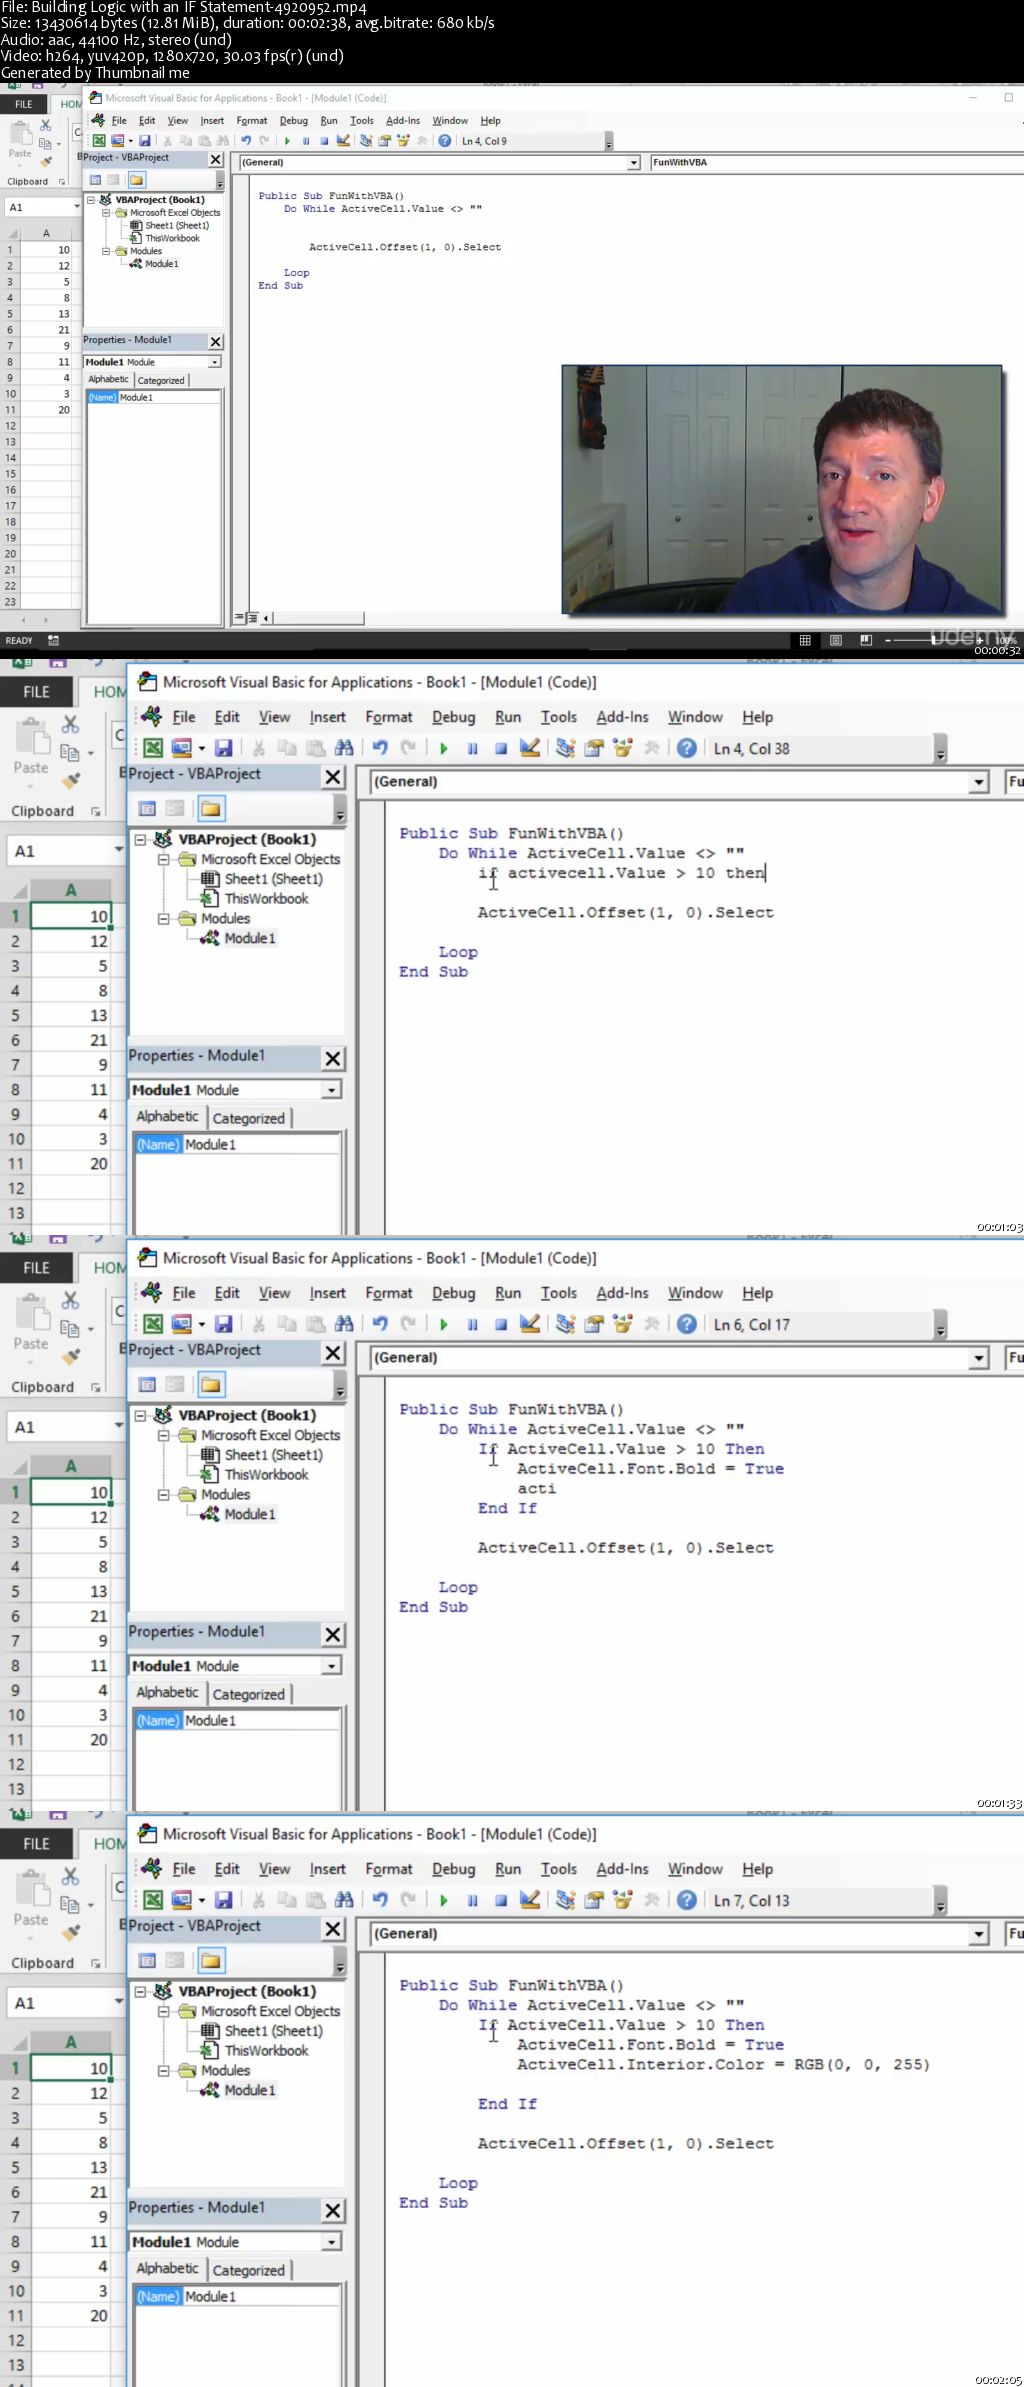
Task: Click Insert UserForm icon in 00:01:33 frame
Action: (181, 1324)
